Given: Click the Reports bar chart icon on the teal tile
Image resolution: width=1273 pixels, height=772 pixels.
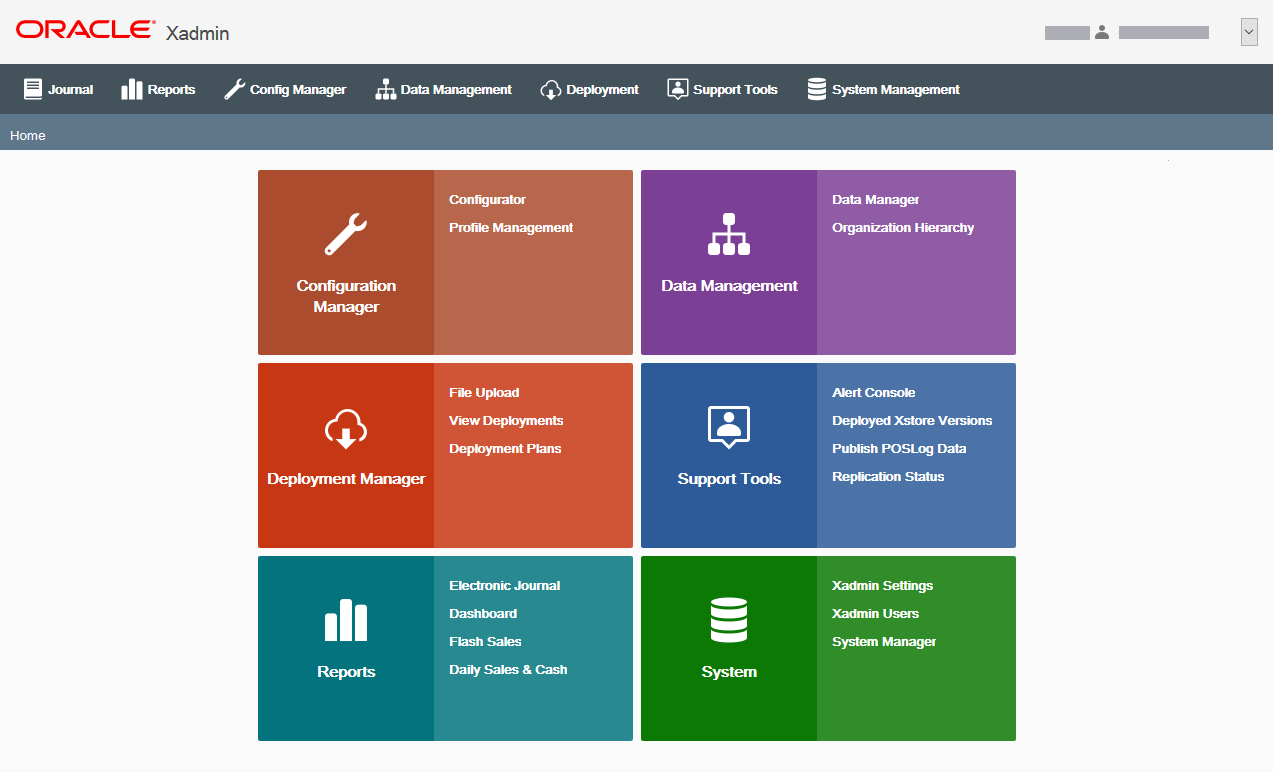Looking at the screenshot, I should point(345,621).
